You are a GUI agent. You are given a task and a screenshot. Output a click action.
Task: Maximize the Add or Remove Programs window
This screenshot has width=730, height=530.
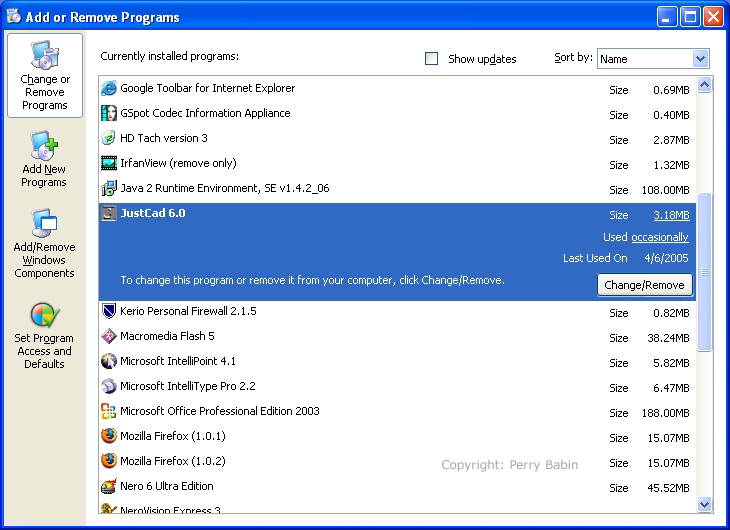(x=690, y=17)
